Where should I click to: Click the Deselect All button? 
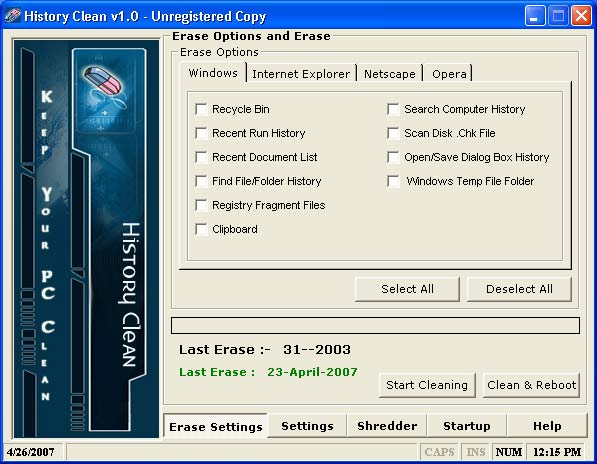click(519, 289)
